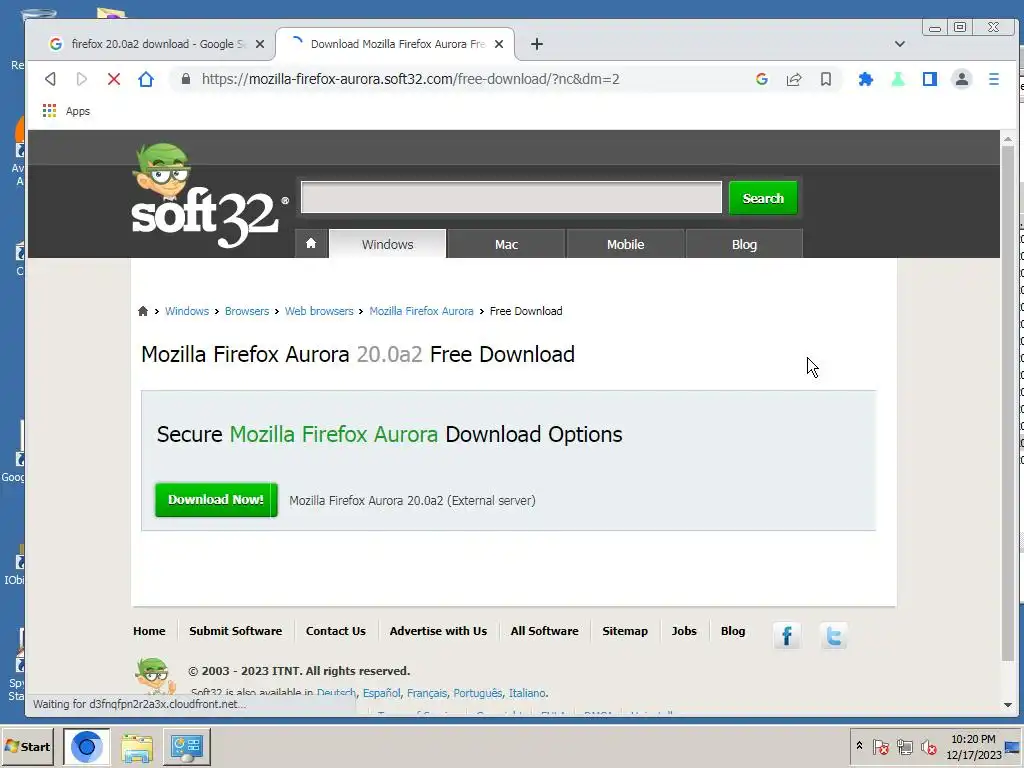Switch site language to Português
Viewport: 1024px width, 768px height.
[x=477, y=693]
